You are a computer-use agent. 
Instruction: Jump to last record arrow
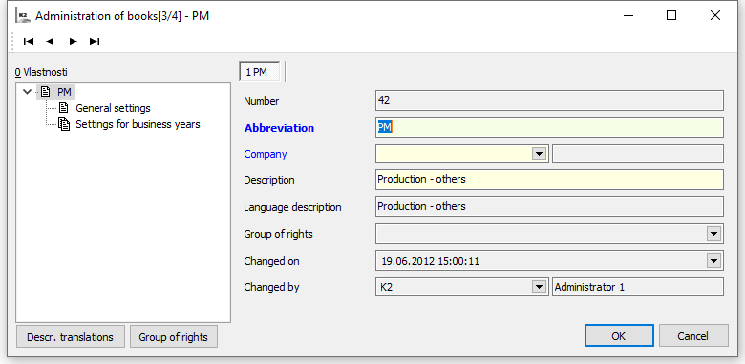94,42
